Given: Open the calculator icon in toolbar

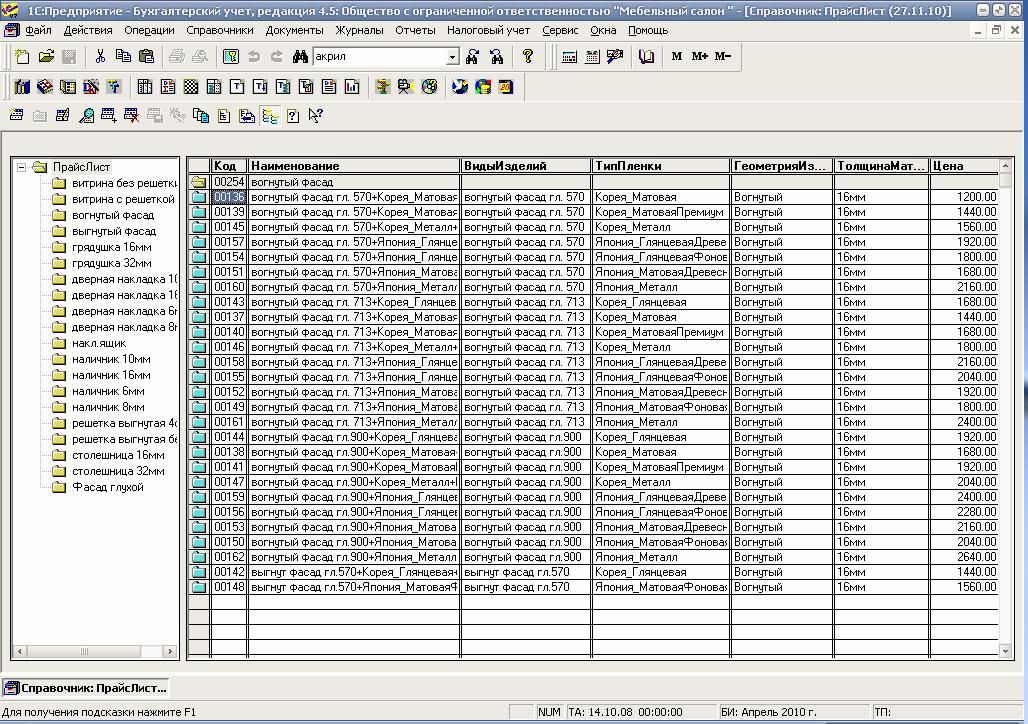Looking at the screenshot, I should pyautogui.click(x=569, y=56).
